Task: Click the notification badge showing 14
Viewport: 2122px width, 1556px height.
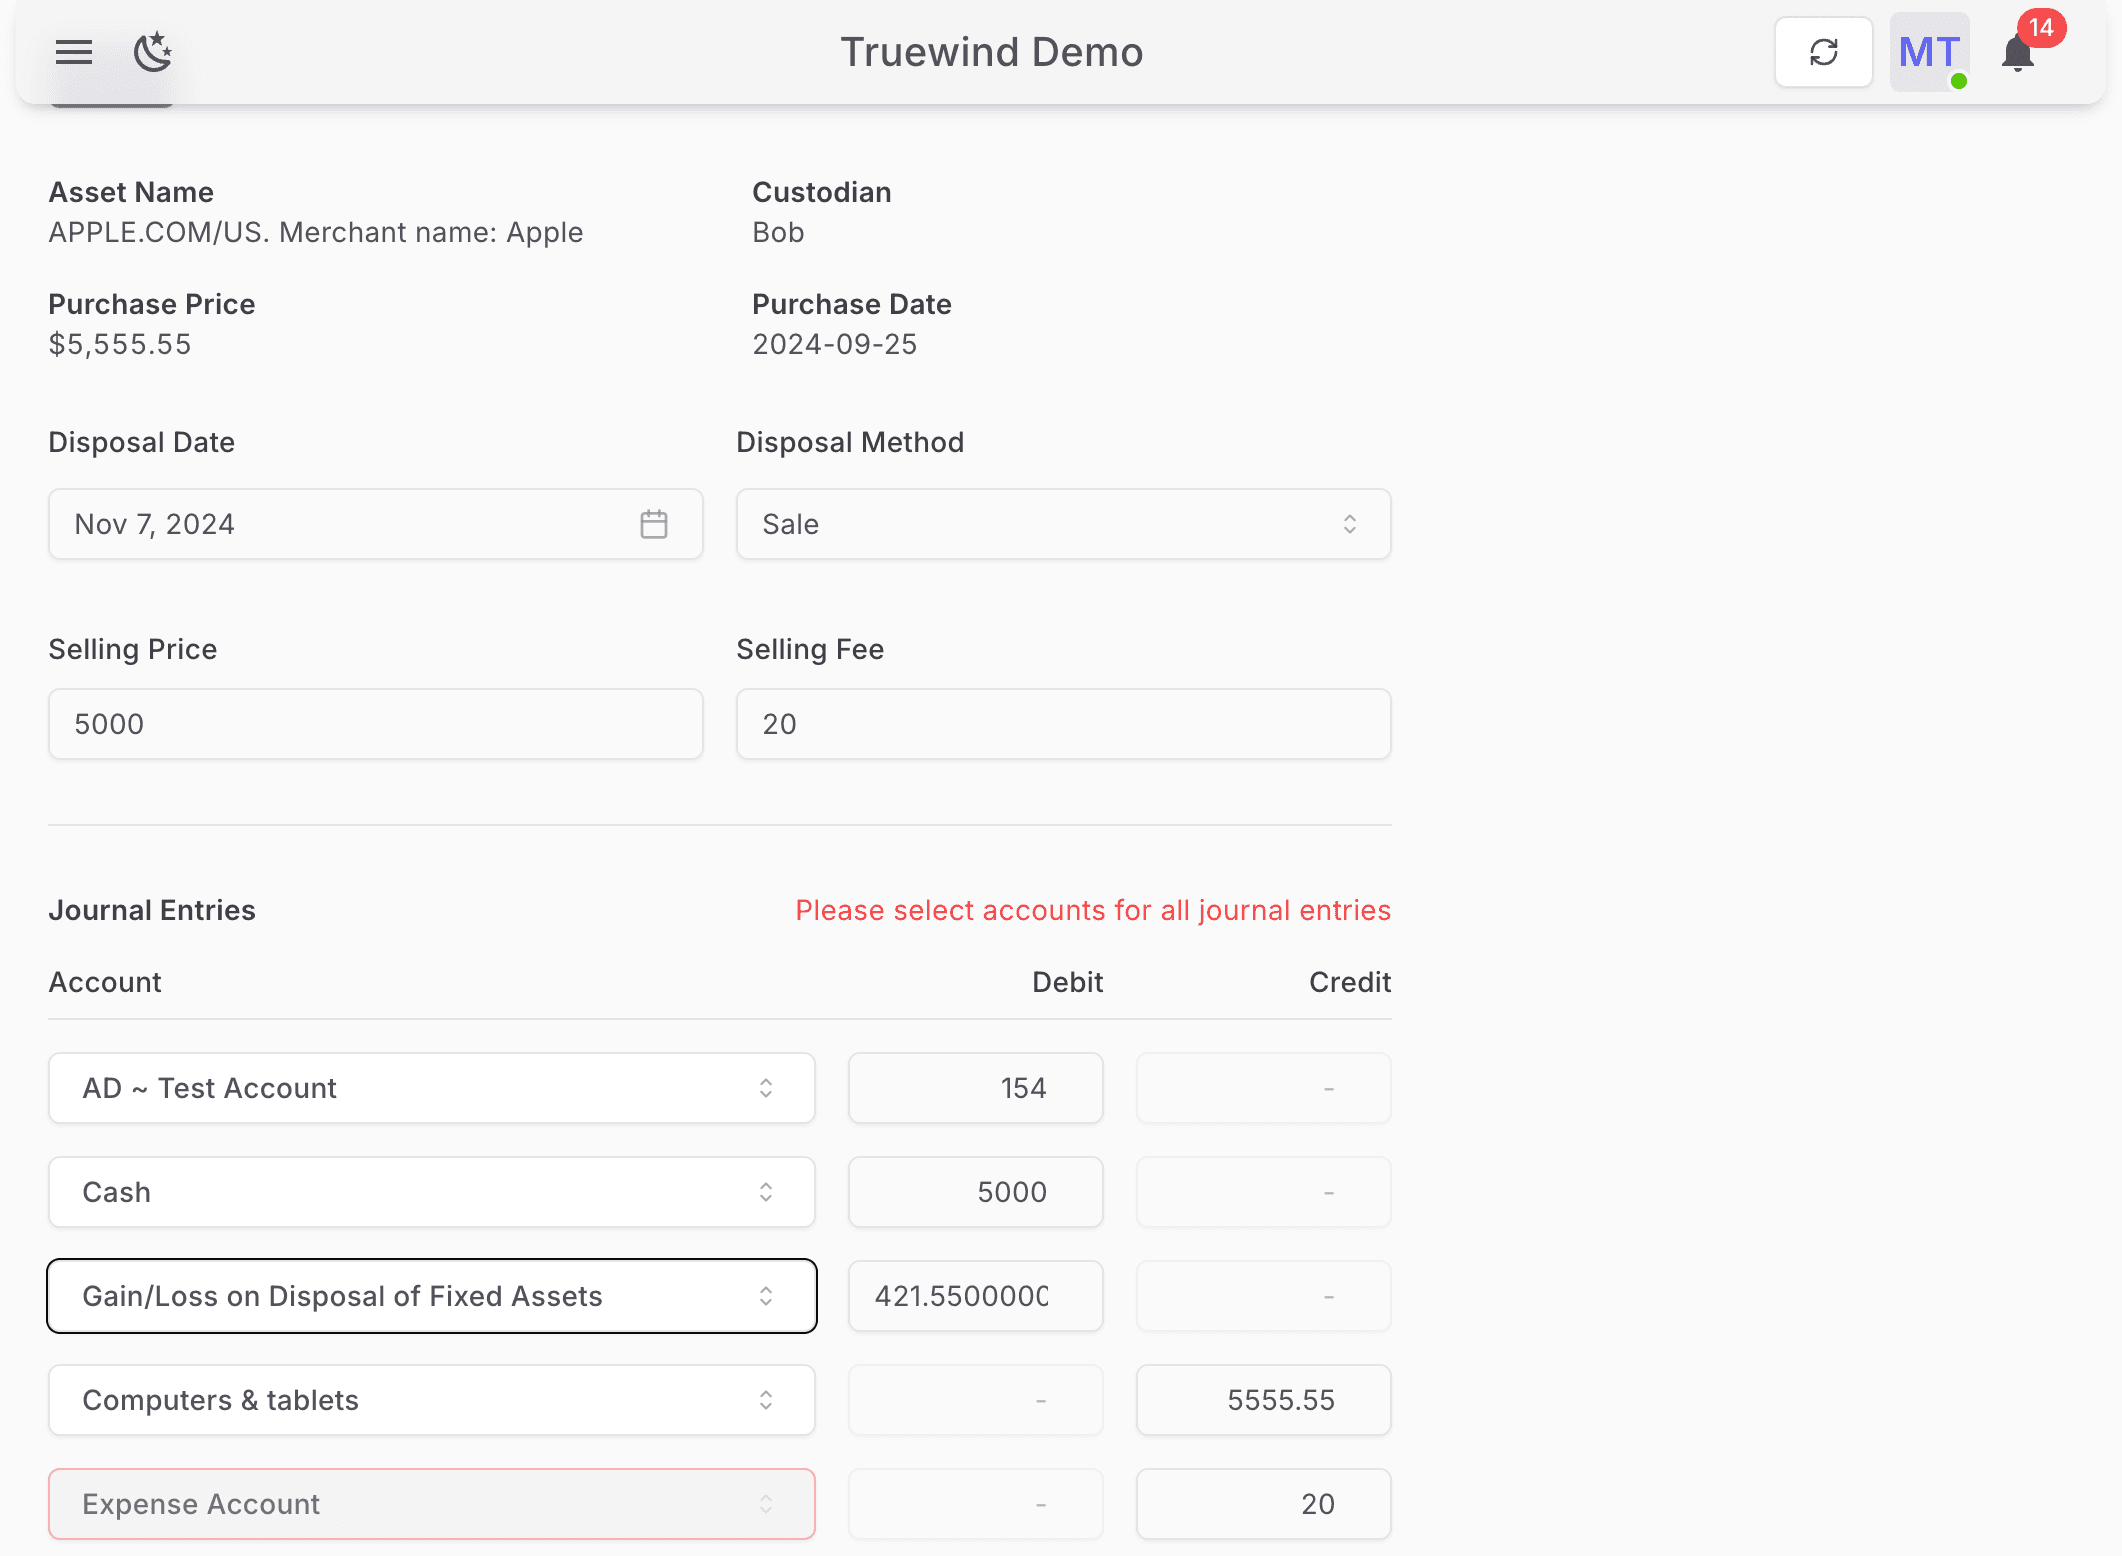Action: (2043, 29)
